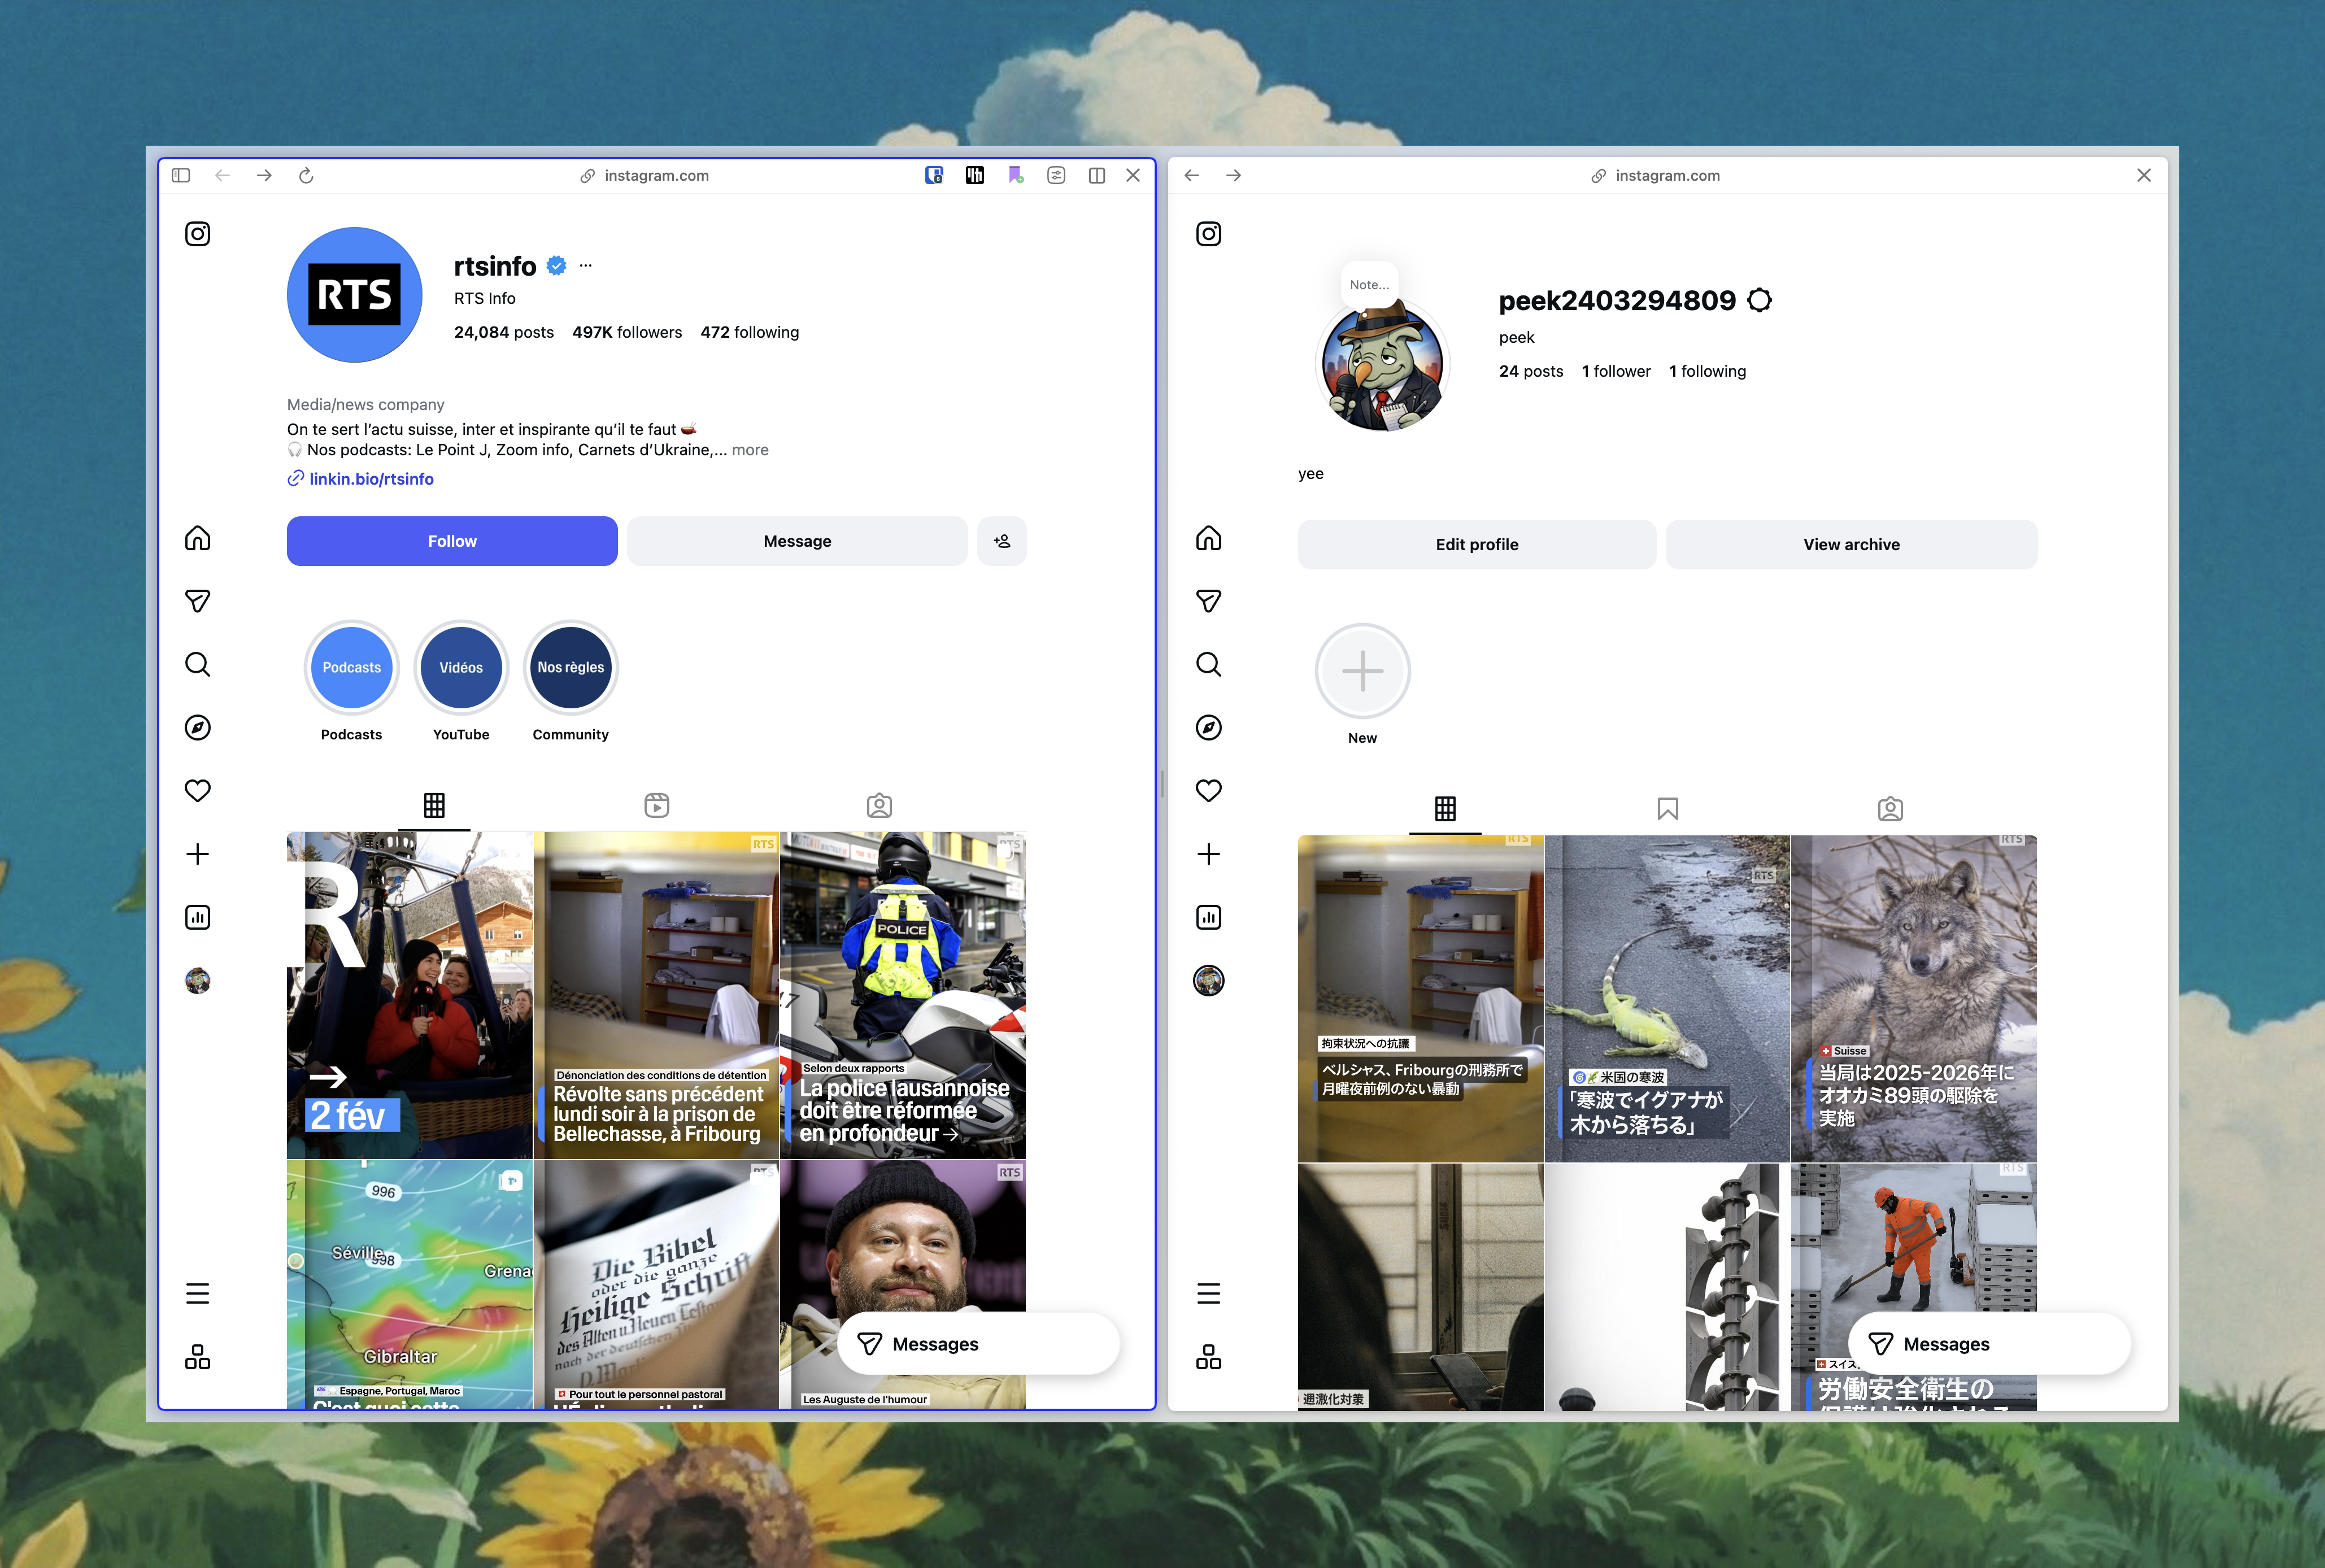The width and height of the screenshot is (2325, 1568).
Task: Toggle the browser sidebar panel icon
Action: tap(181, 176)
